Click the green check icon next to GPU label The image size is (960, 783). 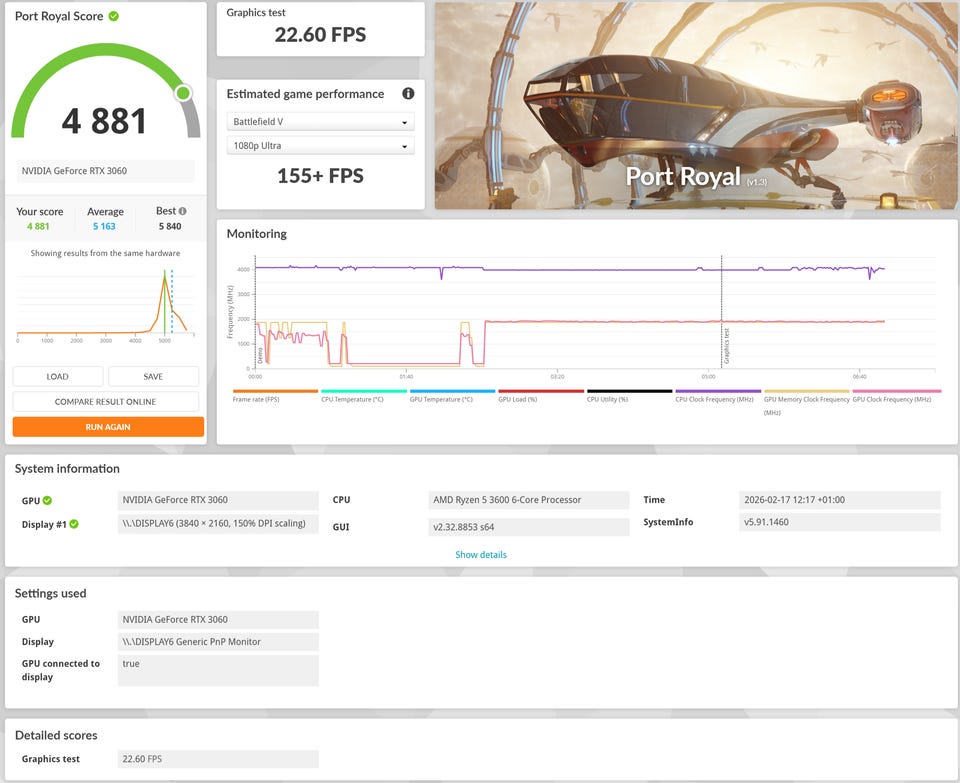click(47, 500)
